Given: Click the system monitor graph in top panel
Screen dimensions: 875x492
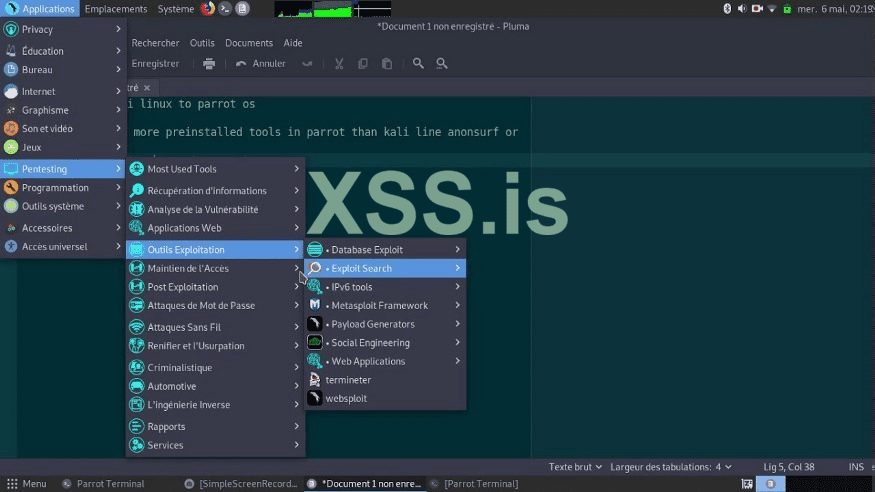Looking at the screenshot, I should (x=333, y=8).
